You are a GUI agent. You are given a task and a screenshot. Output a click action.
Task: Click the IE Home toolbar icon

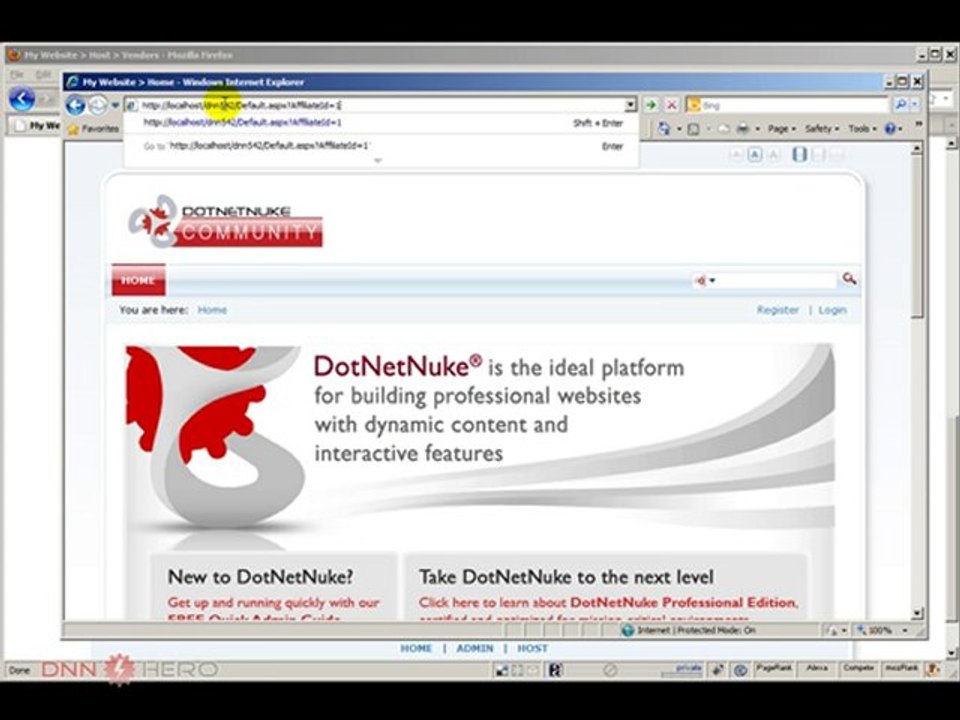coord(664,129)
